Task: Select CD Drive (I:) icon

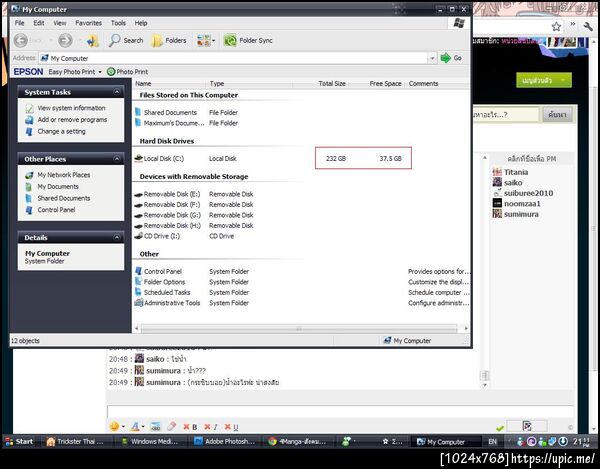Action: 139,236
